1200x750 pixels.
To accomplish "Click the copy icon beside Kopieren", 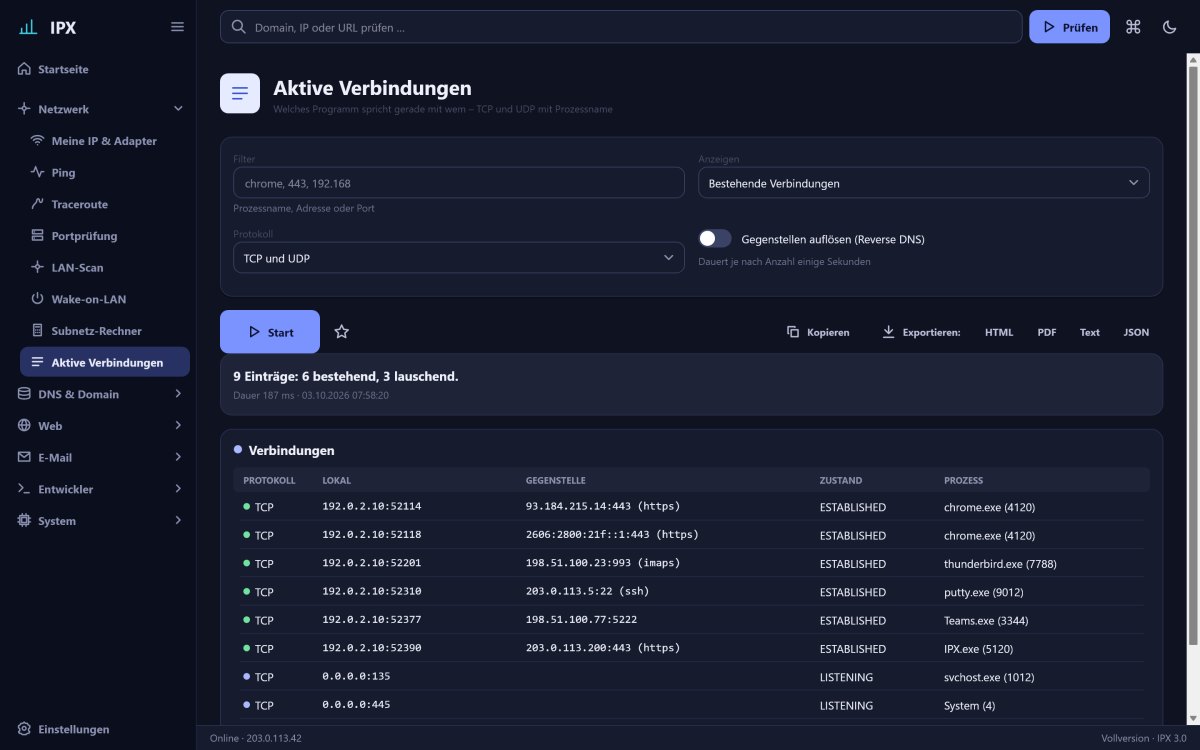I will click(793, 332).
